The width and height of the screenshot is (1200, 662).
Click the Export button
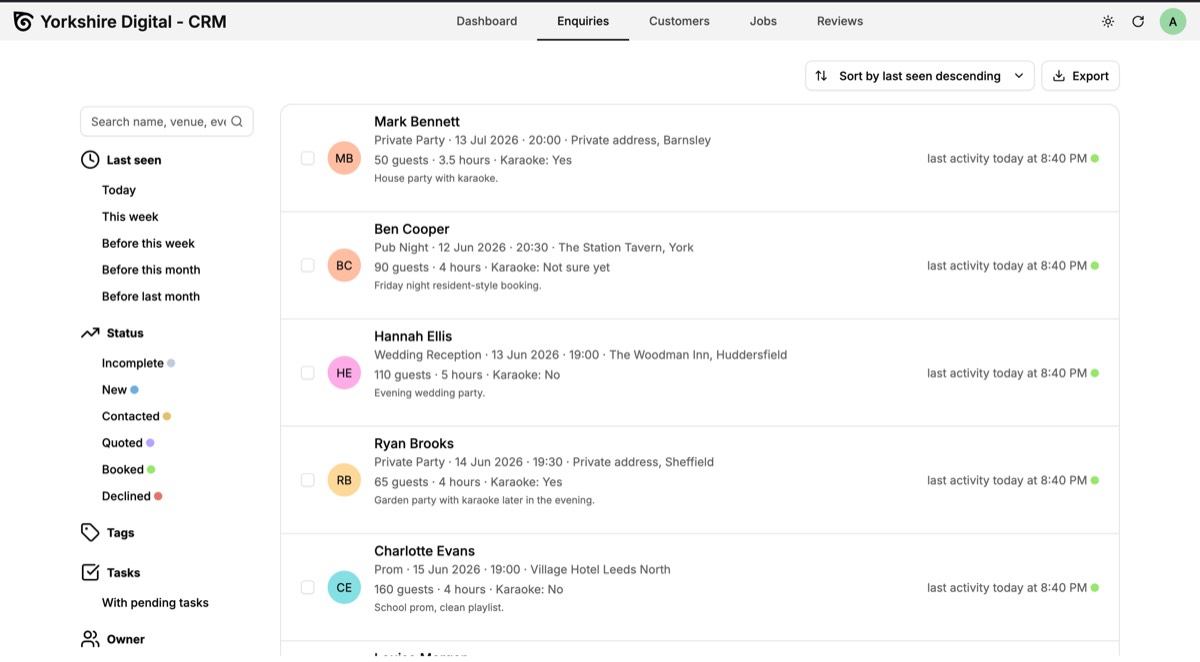(1081, 76)
